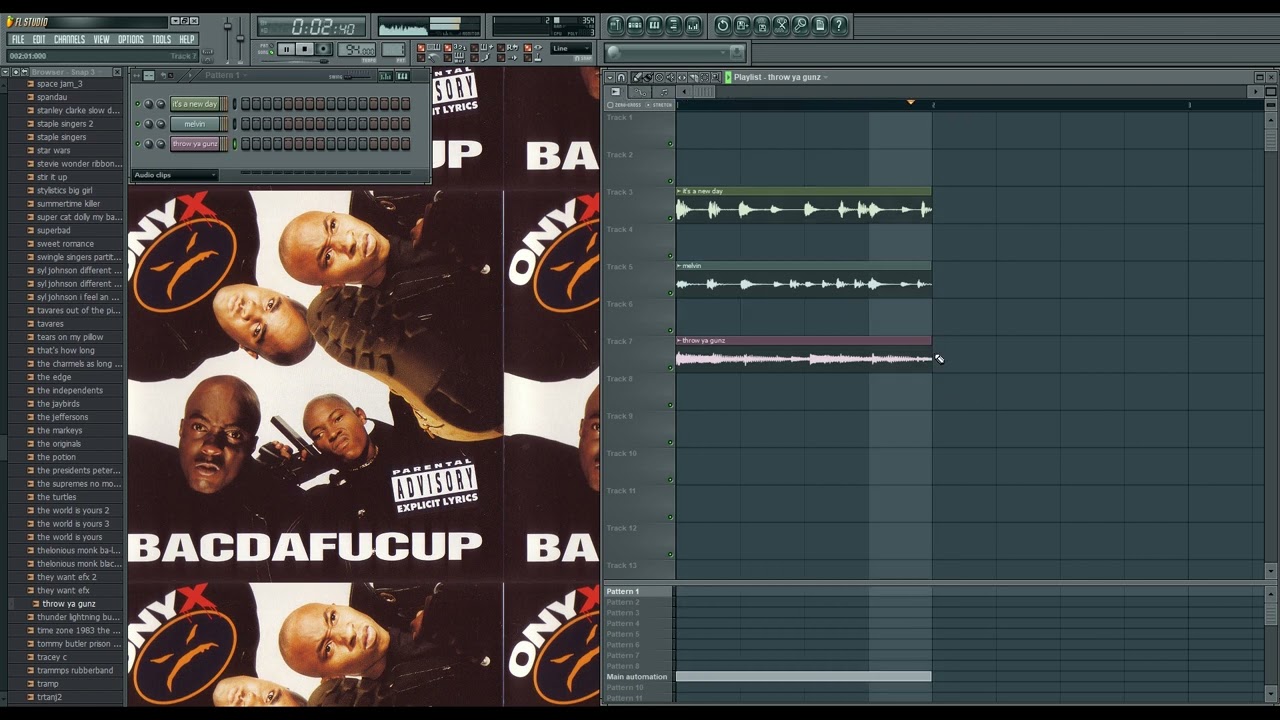Click the undo history icon
This screenshot has height=720, width=1280.
point(723,25)
